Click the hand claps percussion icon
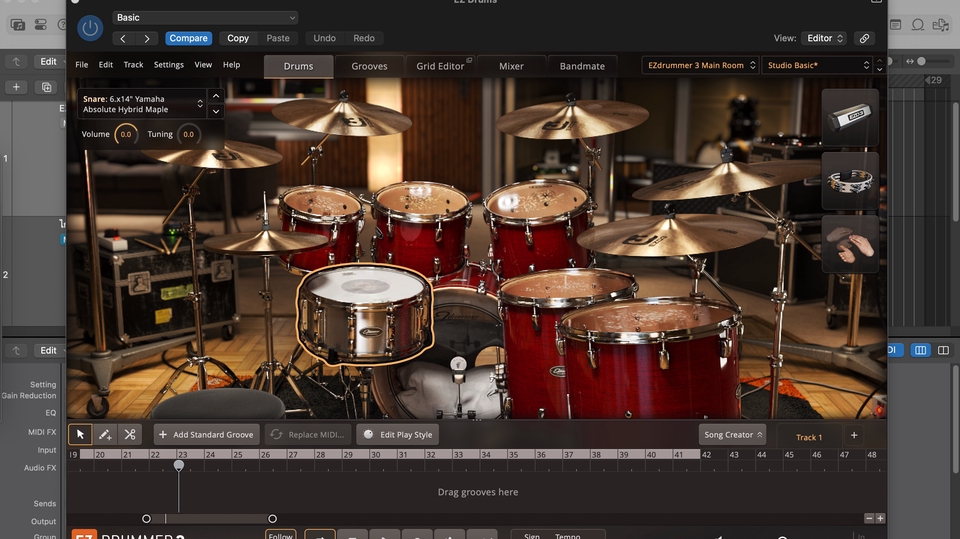960x539 pixels. (850, 244)
